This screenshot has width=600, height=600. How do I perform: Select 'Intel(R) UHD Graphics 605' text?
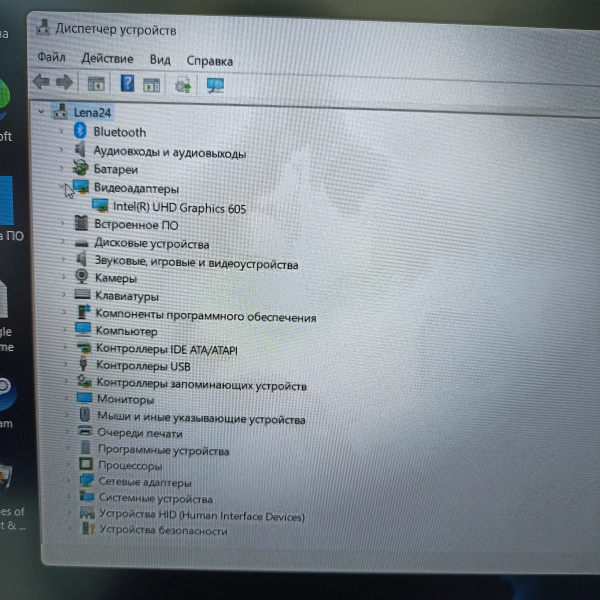[179, 208]
